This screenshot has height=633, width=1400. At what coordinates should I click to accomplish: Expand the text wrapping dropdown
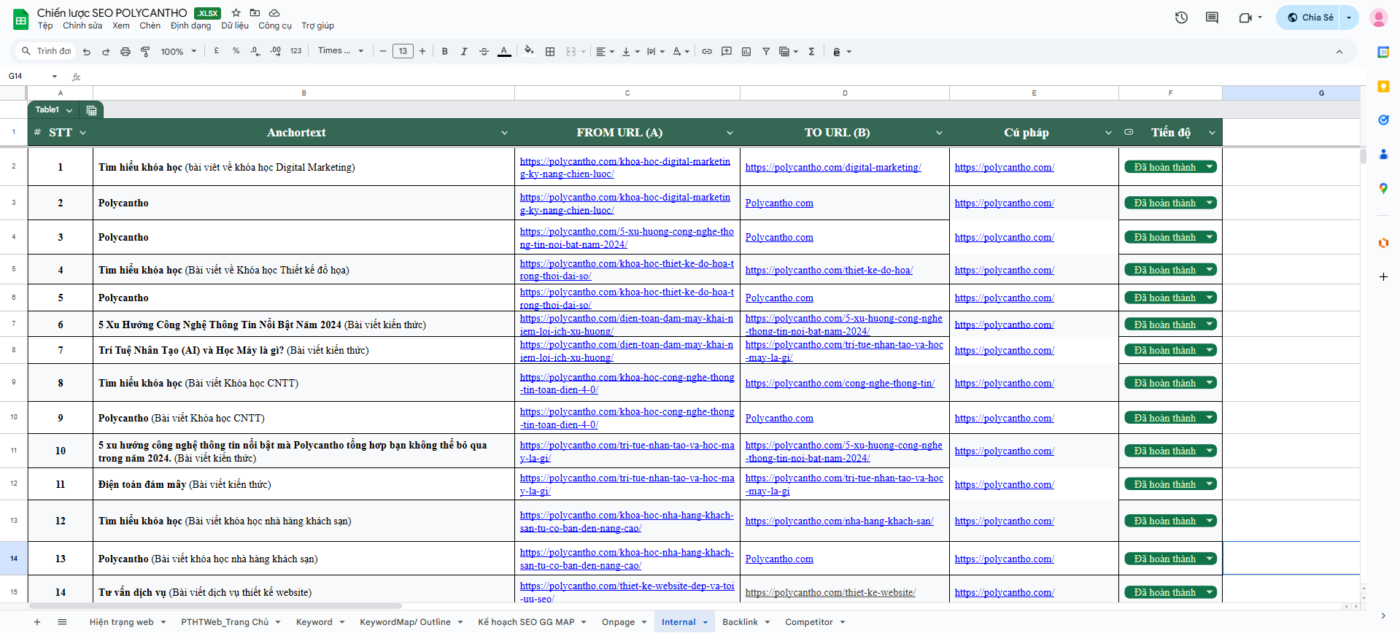click(656, 51)
